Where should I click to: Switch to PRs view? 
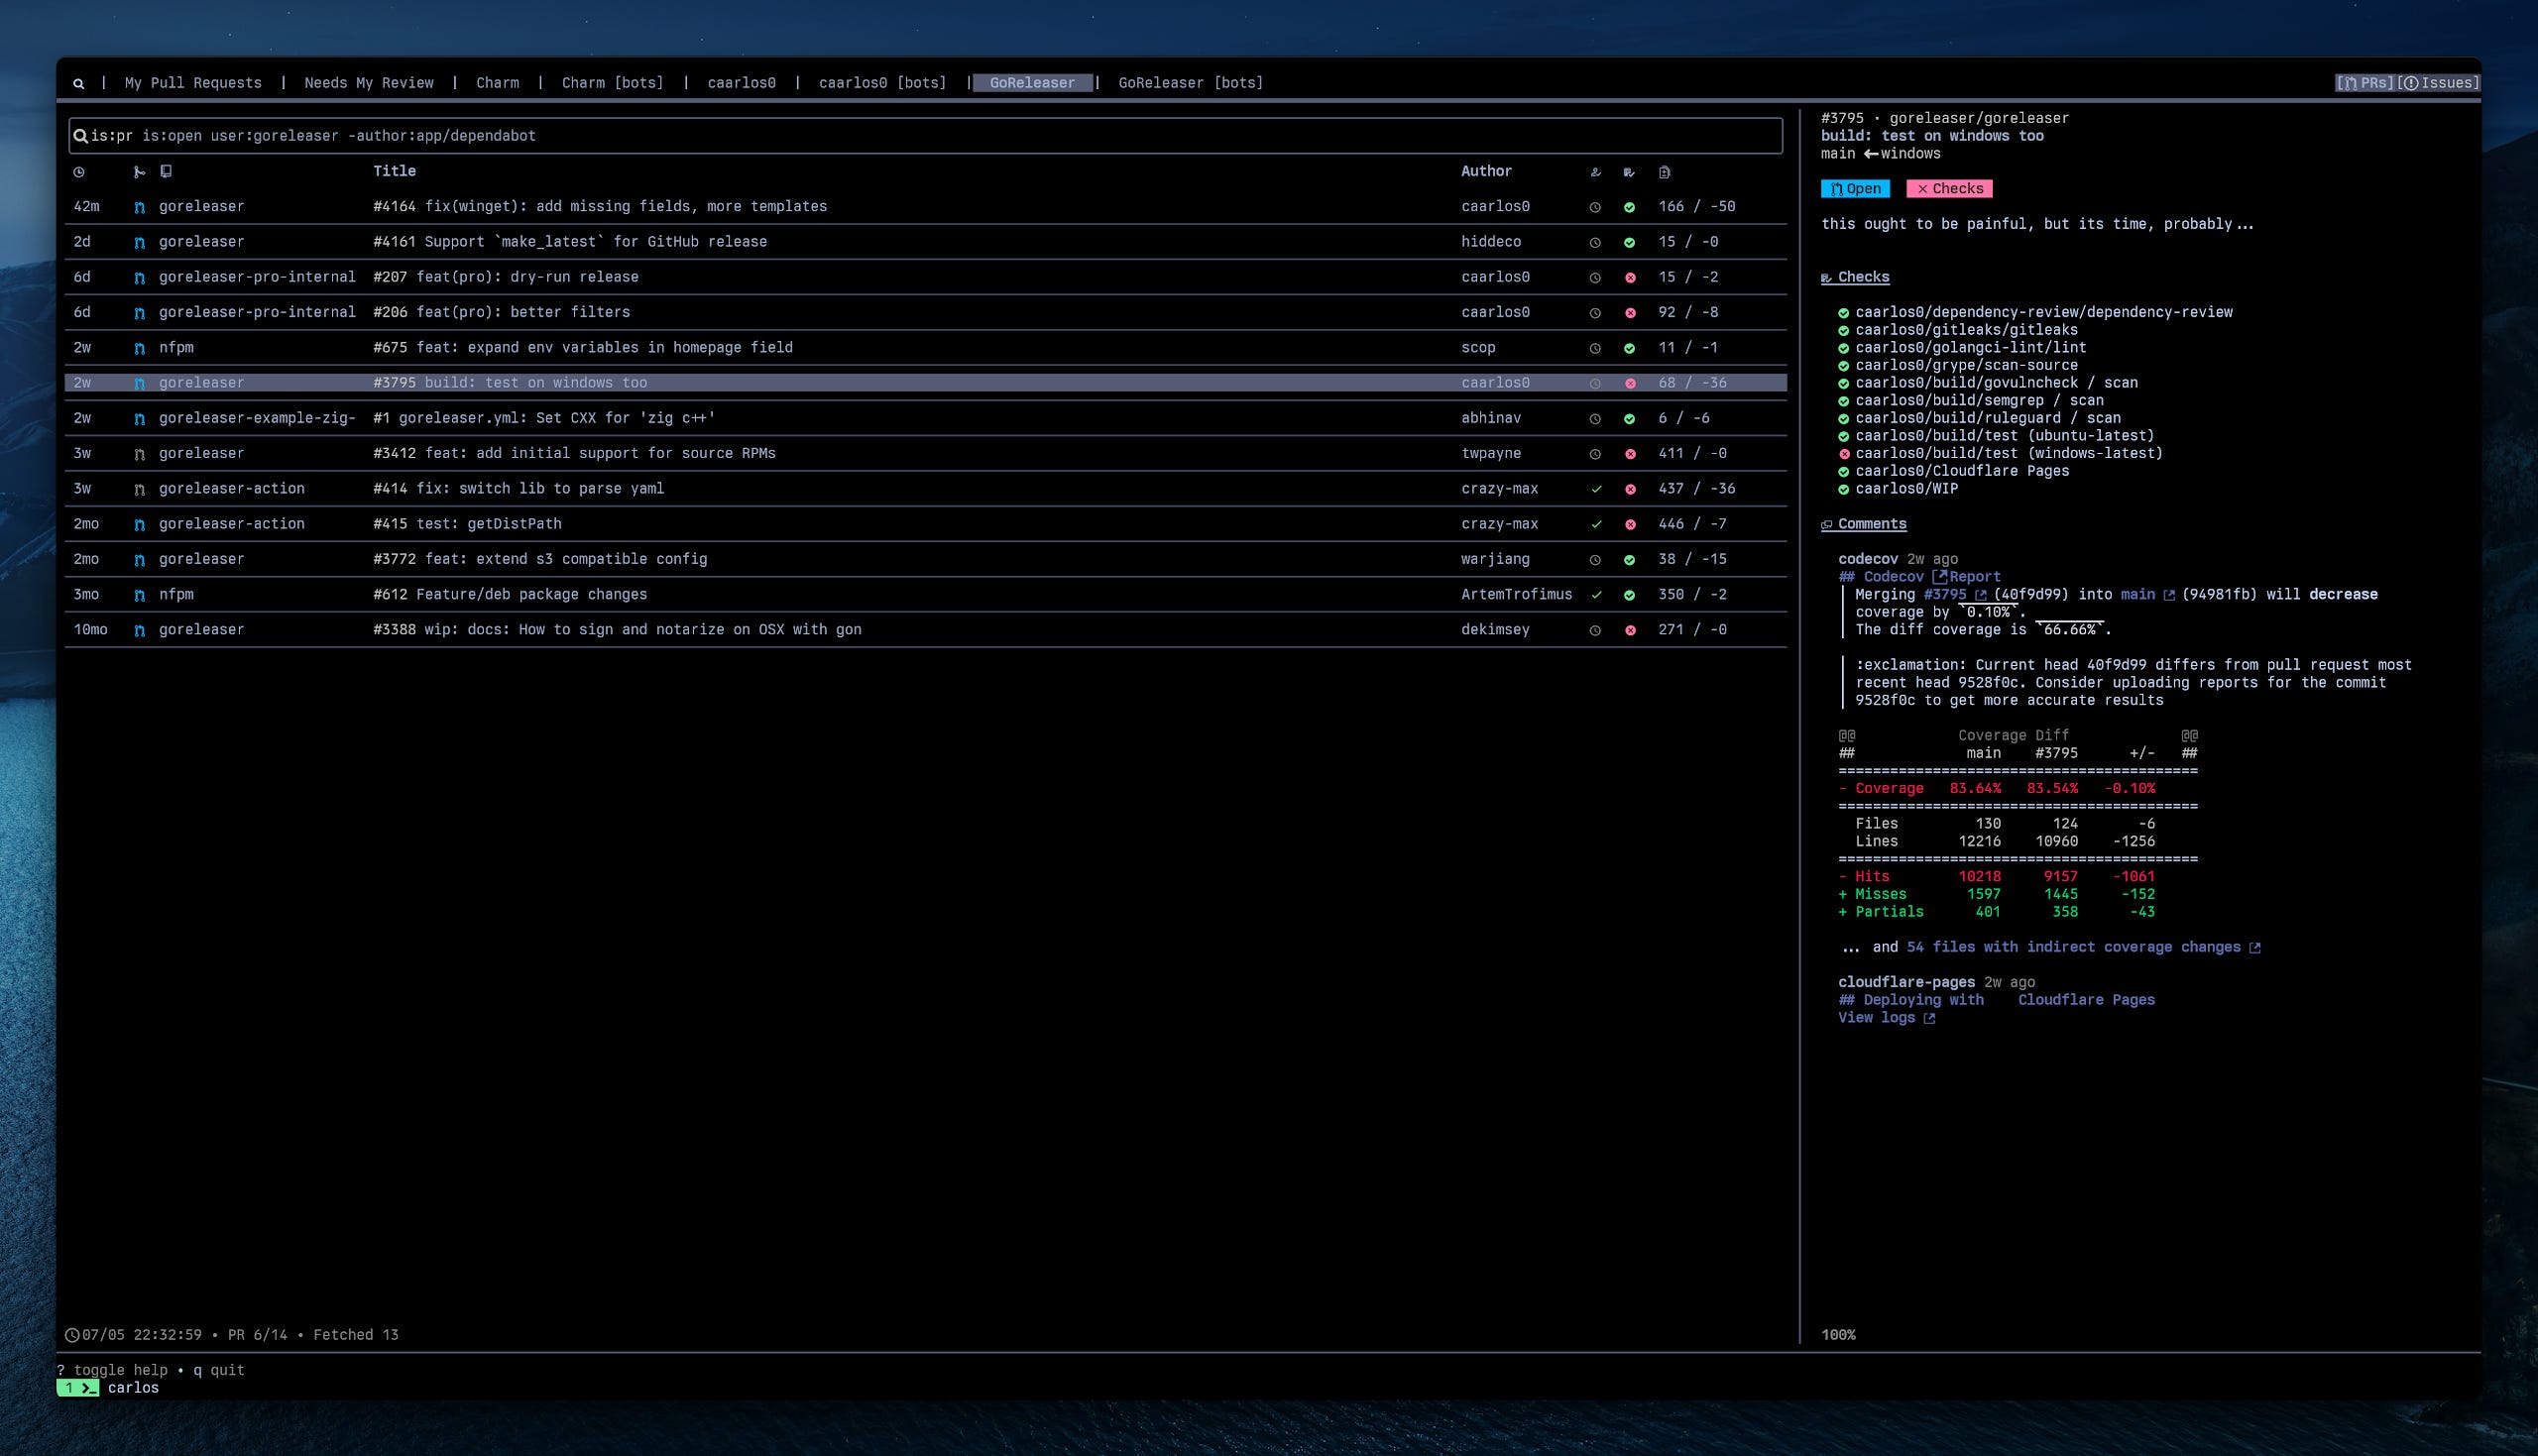[2365, 83]
